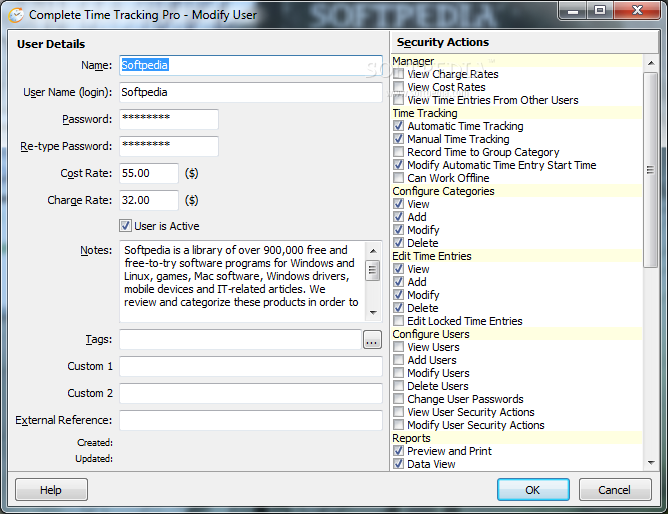Image resolution: width=668 pixels, height=514 pixels.
Task: Check the Modify Users permission
Action: pyautogui.click(x=398, y=373)
